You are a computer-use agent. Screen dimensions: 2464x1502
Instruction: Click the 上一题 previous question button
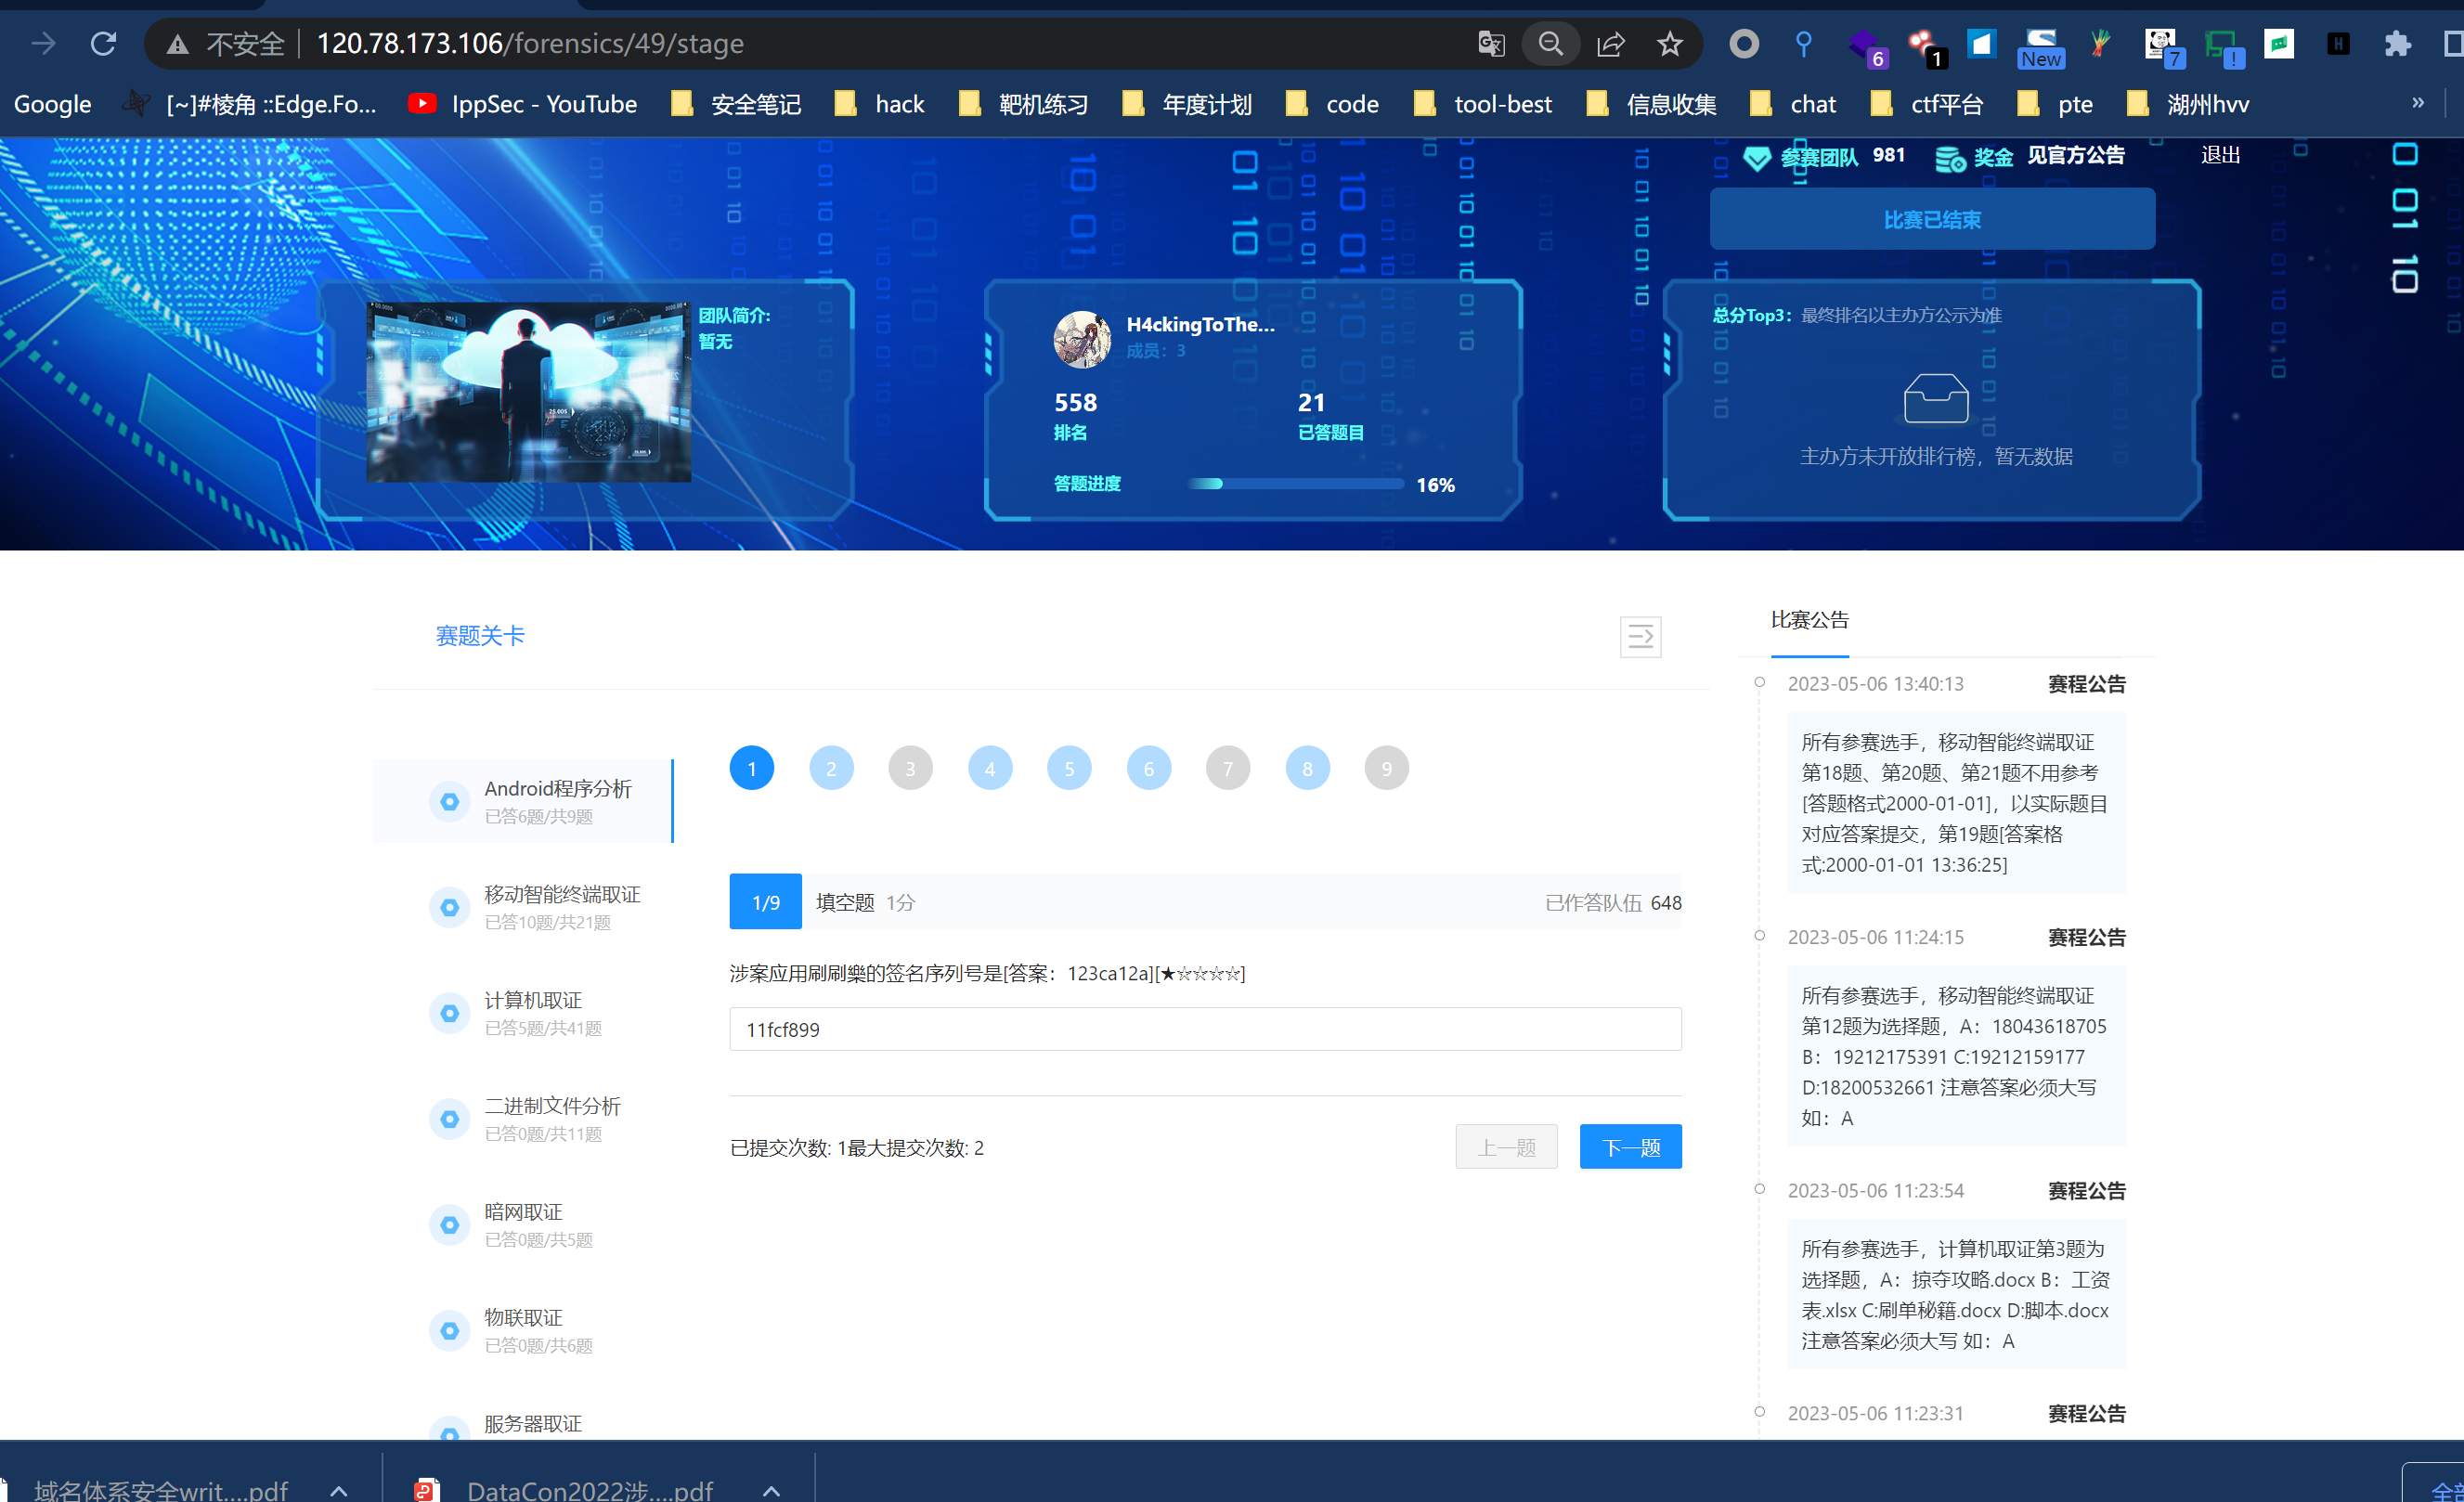coord(1503,1145)
